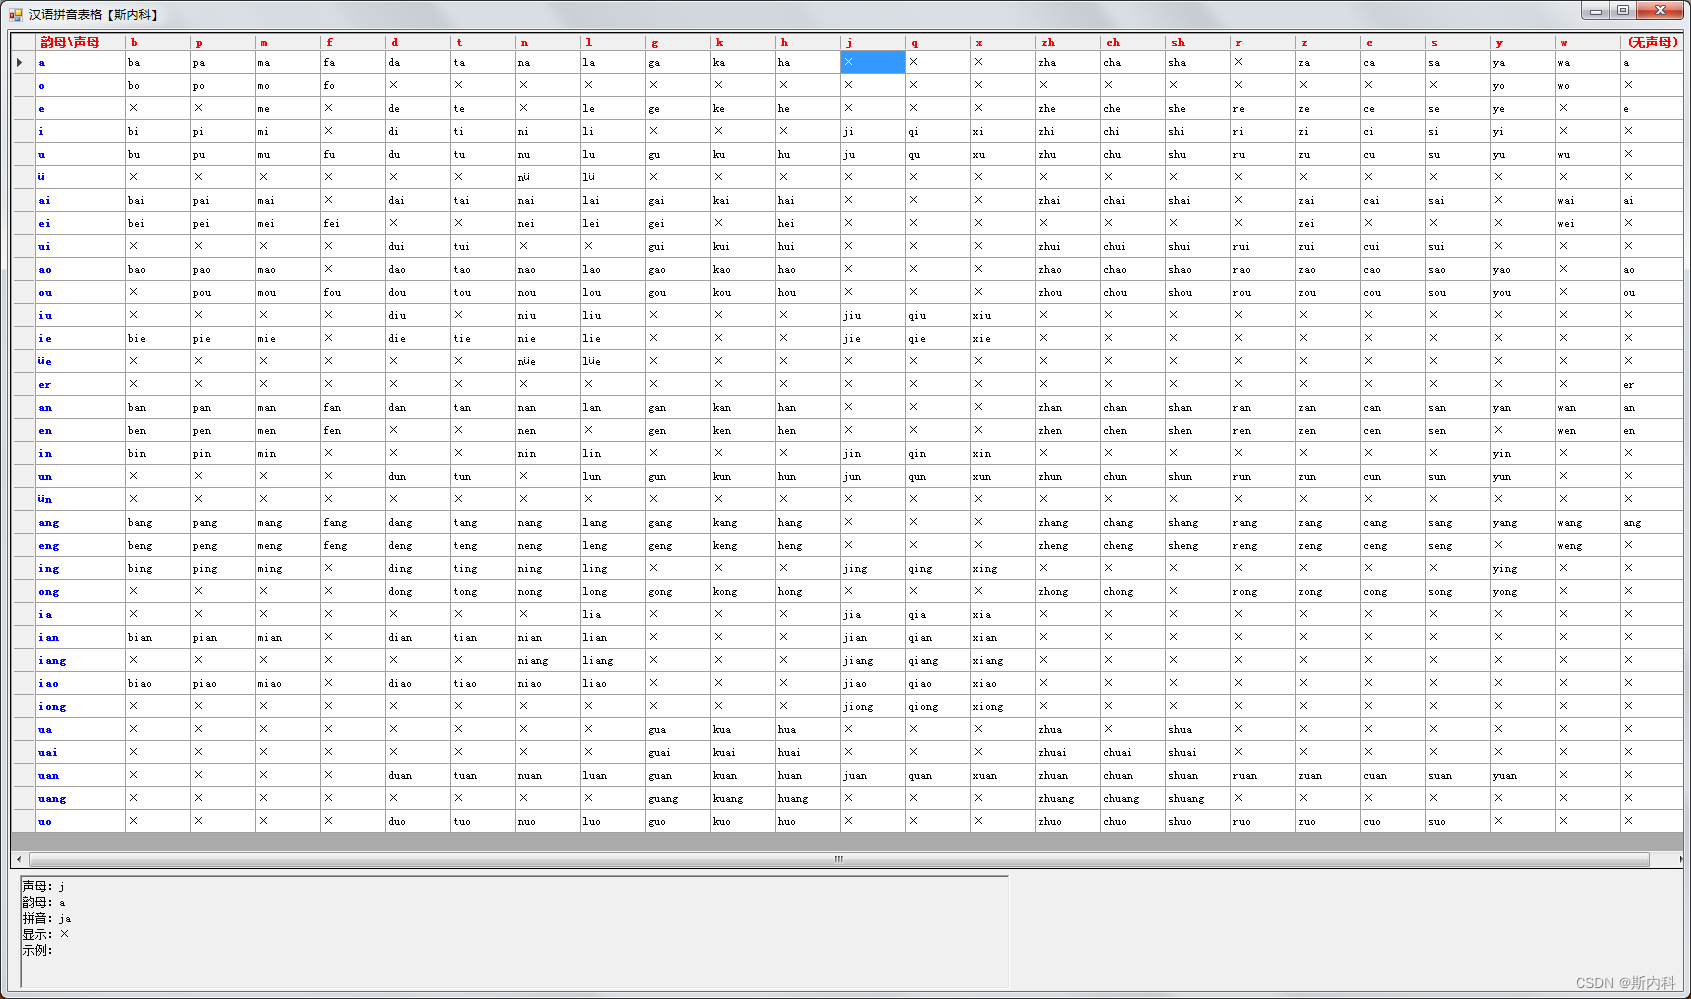Select the cell 'nüe'
Screen dimensions: 1691x999
(x=548, y=361)
